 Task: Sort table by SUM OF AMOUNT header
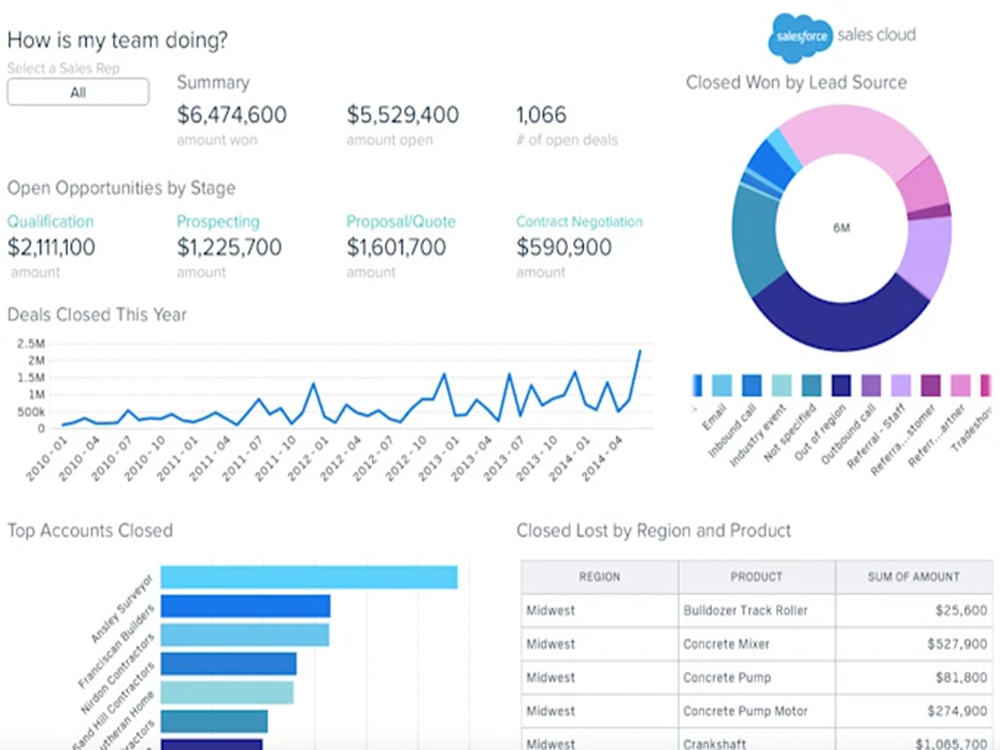914,577
